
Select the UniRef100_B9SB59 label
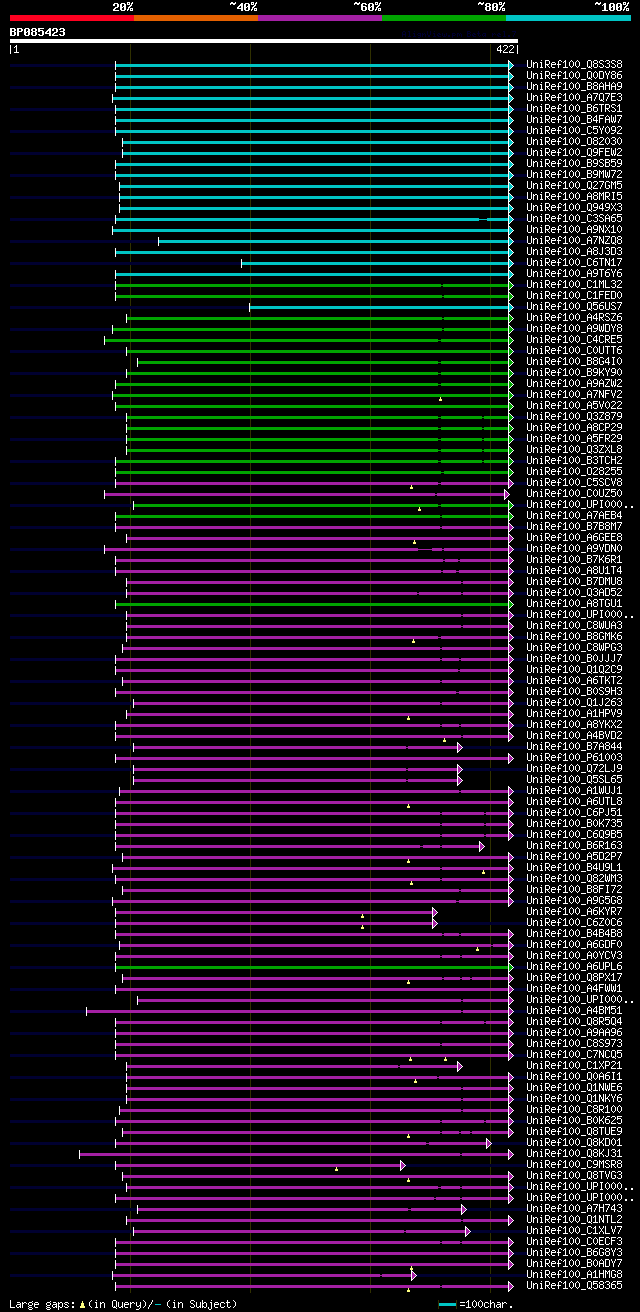[574, 163]
